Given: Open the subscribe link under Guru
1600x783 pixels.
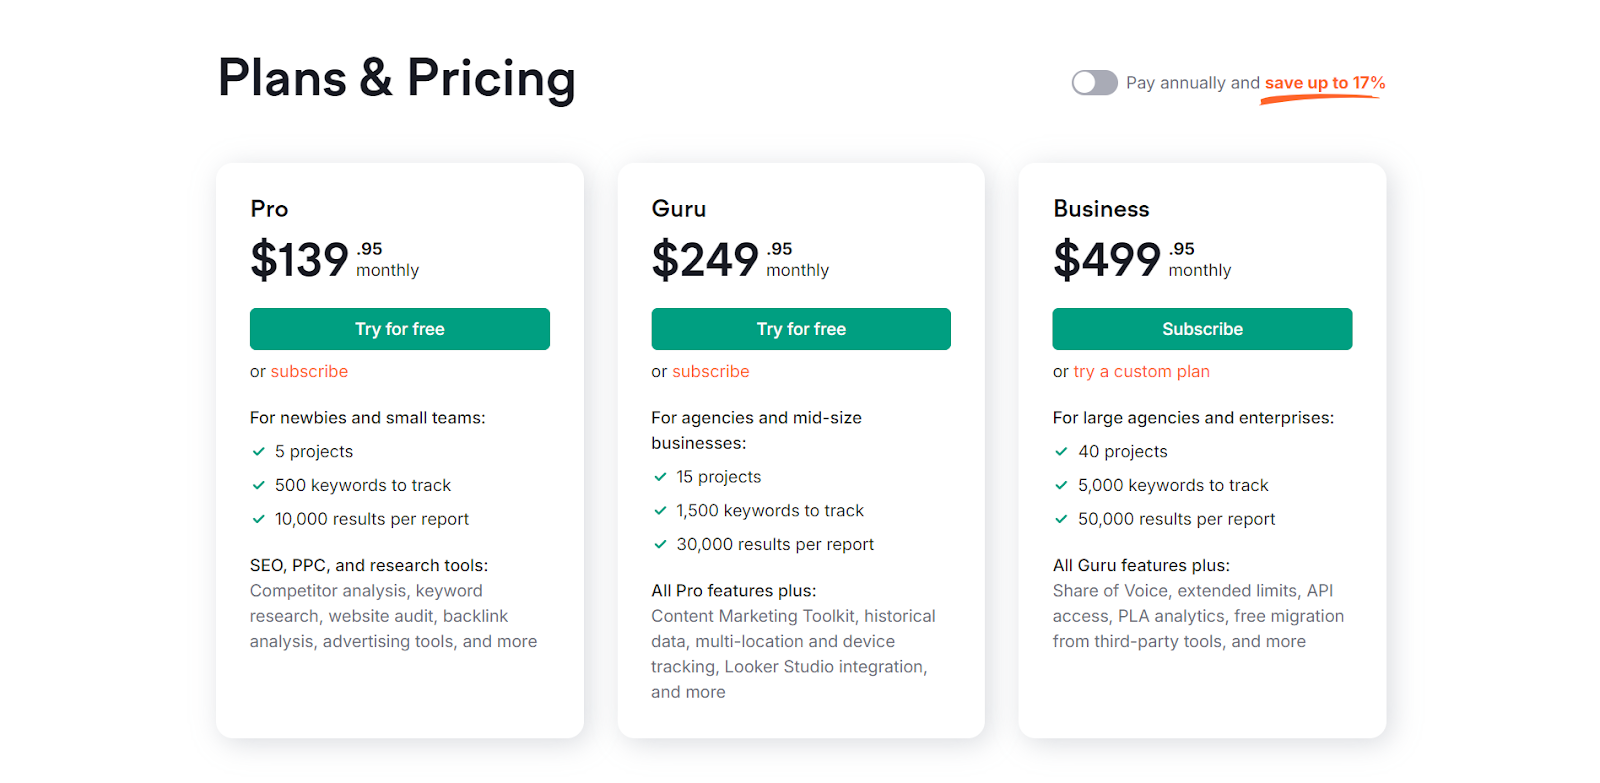Looking at the screenshot, I should click(711, 371).
